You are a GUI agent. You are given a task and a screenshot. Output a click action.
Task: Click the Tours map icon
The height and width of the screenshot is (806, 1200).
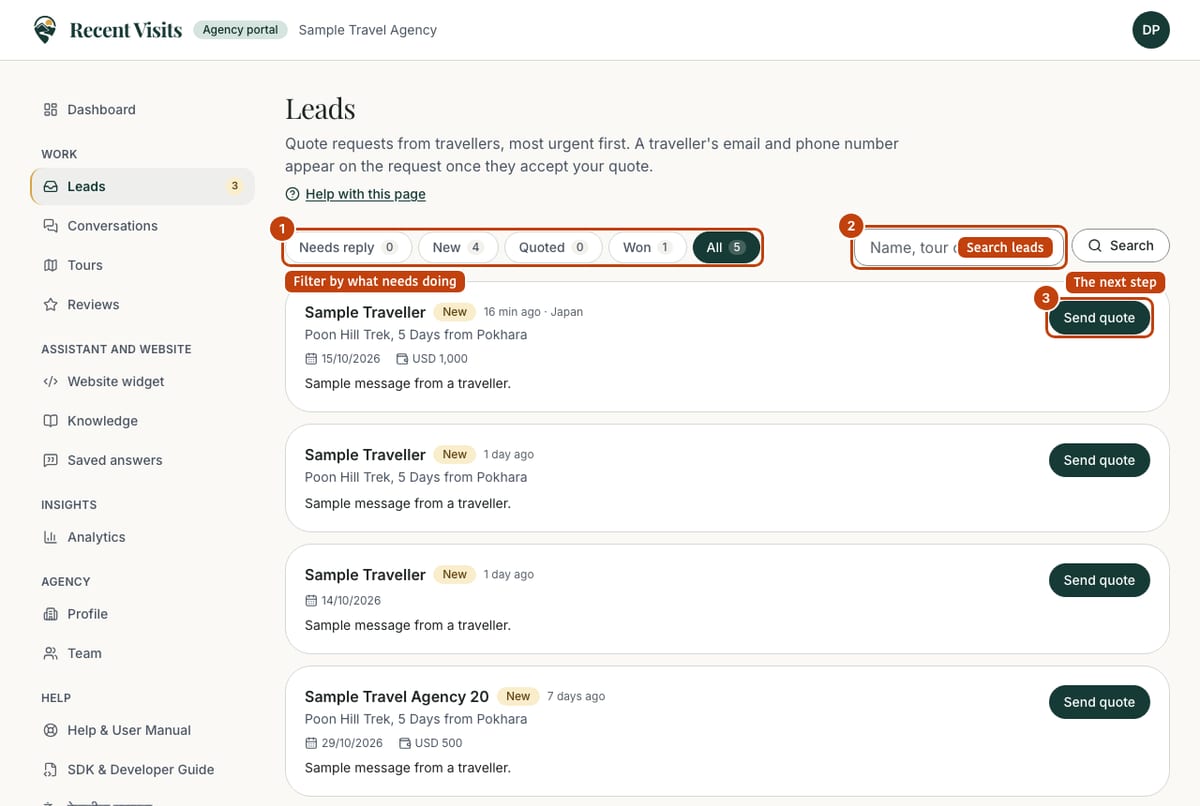[50, 265]
